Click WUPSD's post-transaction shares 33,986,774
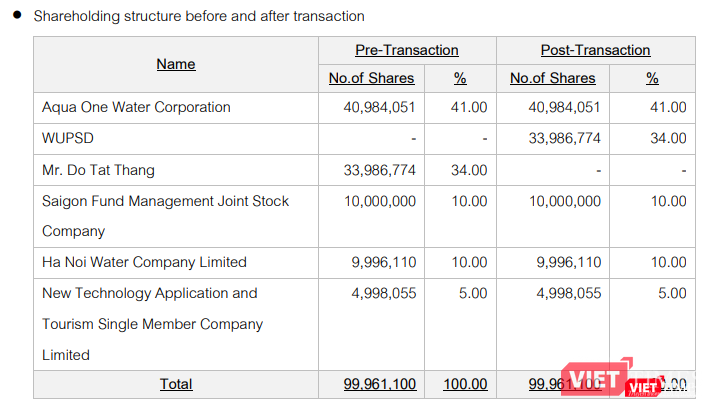Viewport: 714px width, 408px height. 565,138
